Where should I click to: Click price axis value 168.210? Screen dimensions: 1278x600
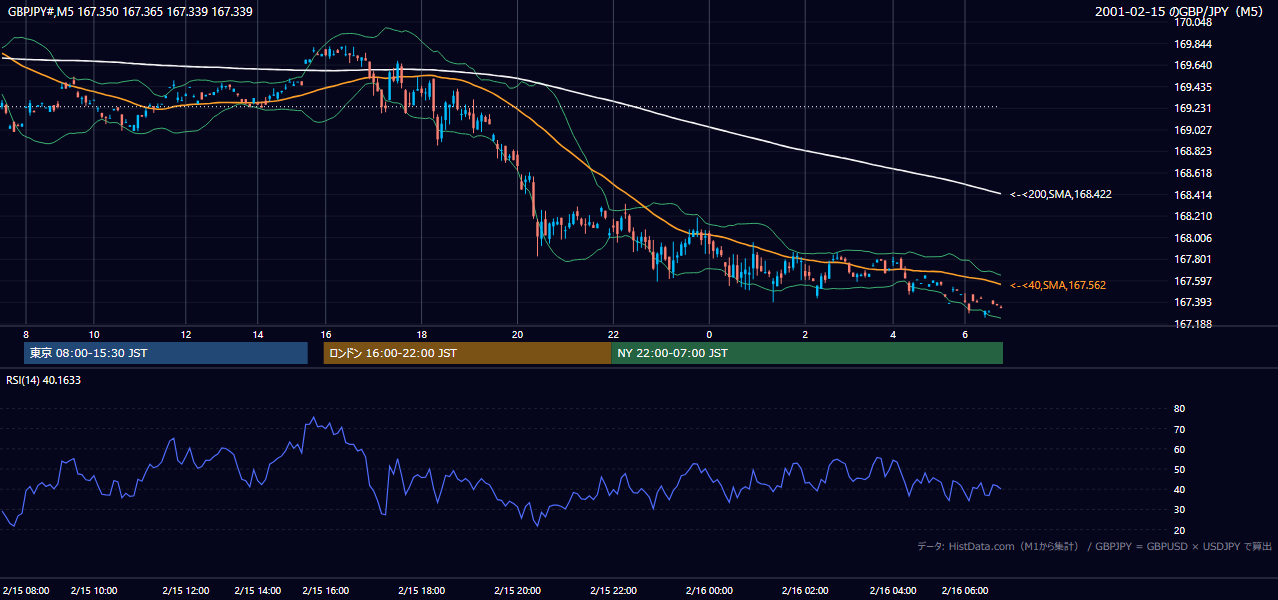click(x=1193, y=216)
